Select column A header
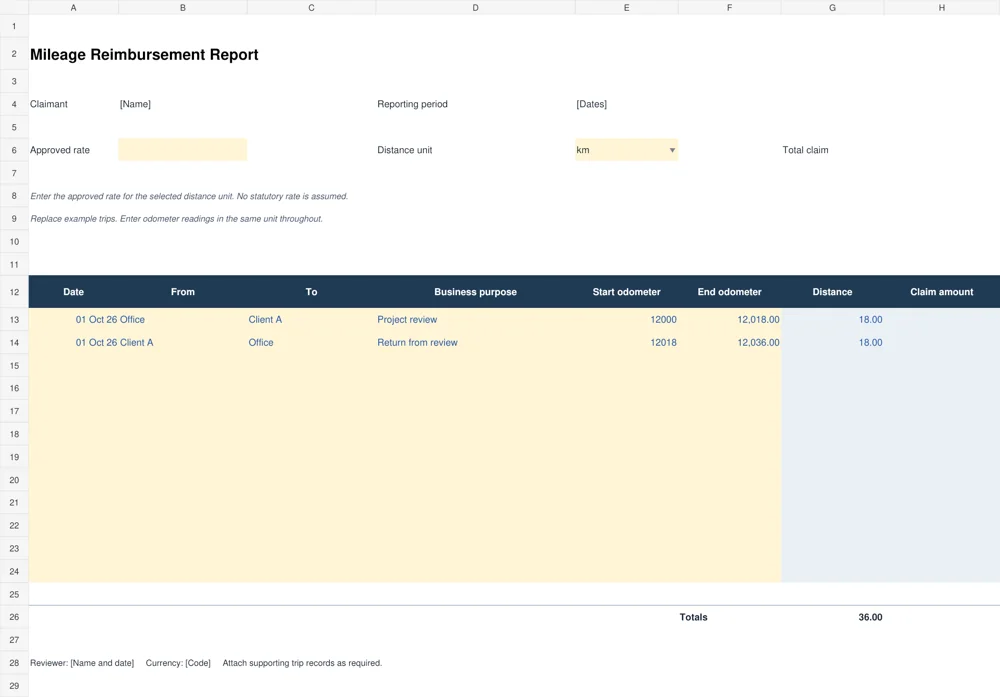The width and height of the screenshot is (1000, 697). pyautogui.click(x=73, y=8)
